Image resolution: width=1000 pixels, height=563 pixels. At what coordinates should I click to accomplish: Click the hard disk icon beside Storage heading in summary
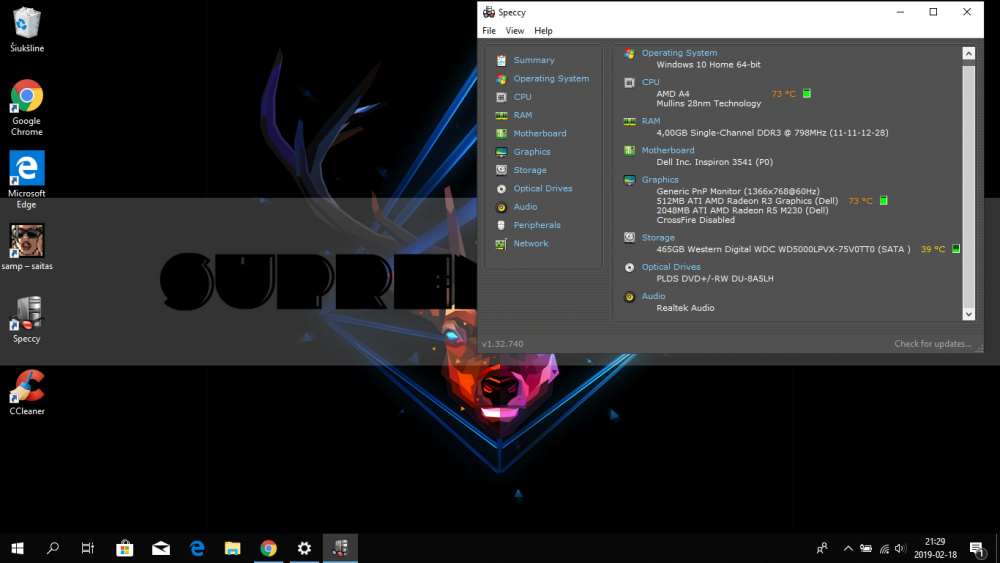[x=629, y=238]
